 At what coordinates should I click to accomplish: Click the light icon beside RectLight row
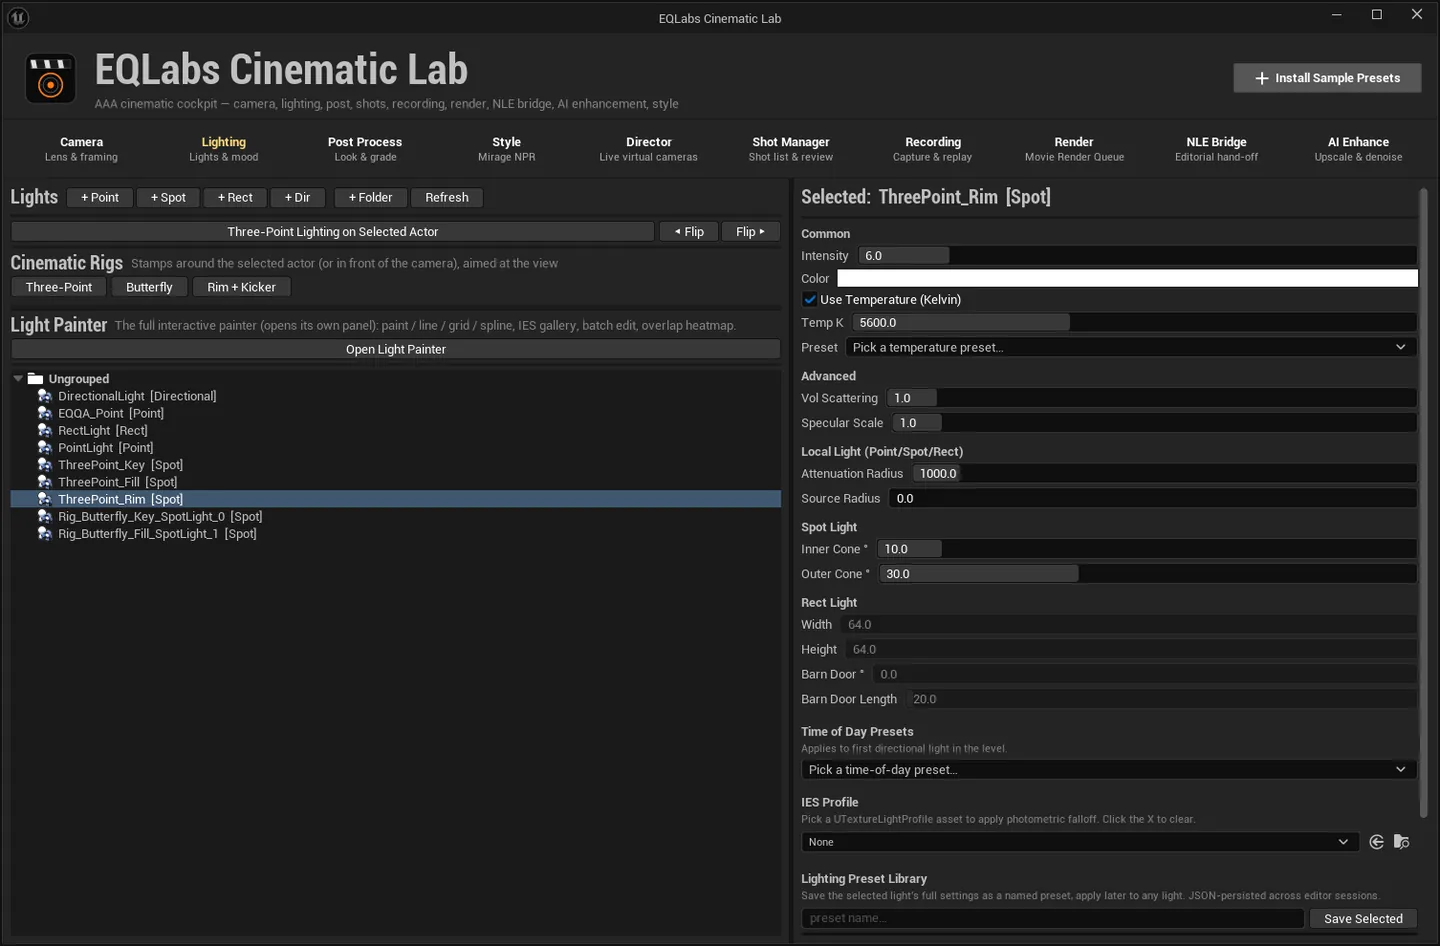click(x=45, y=430)
